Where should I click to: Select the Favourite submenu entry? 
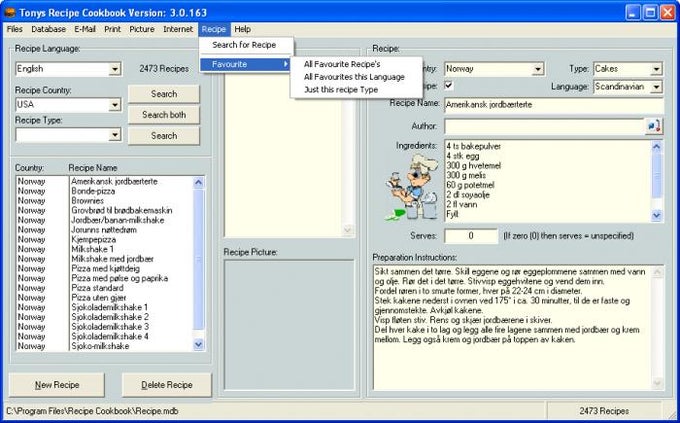coord(246,64)
